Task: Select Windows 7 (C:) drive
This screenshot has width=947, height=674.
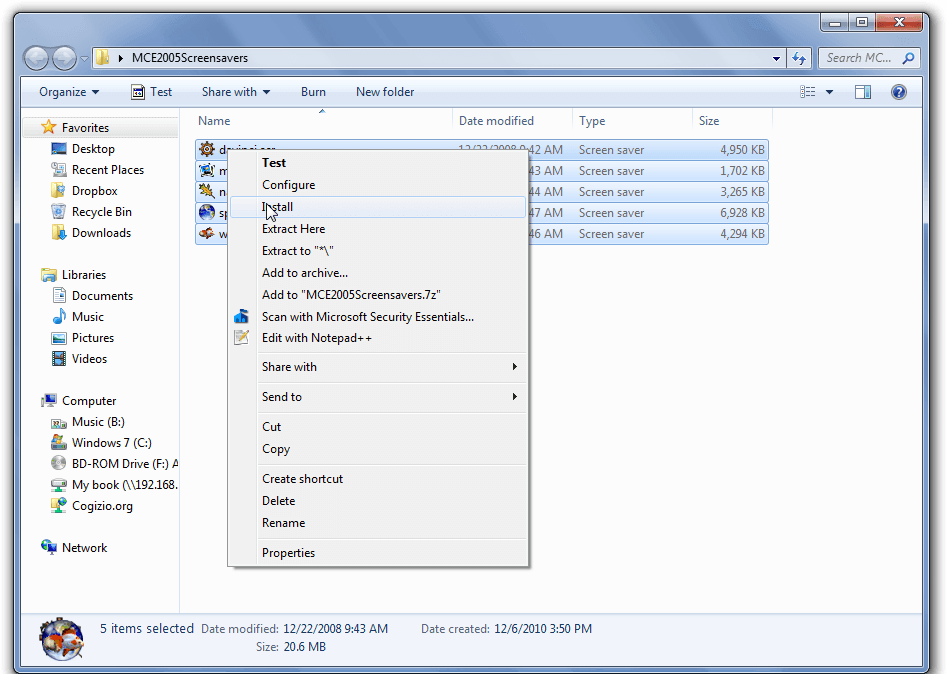Action: point(111,443)
